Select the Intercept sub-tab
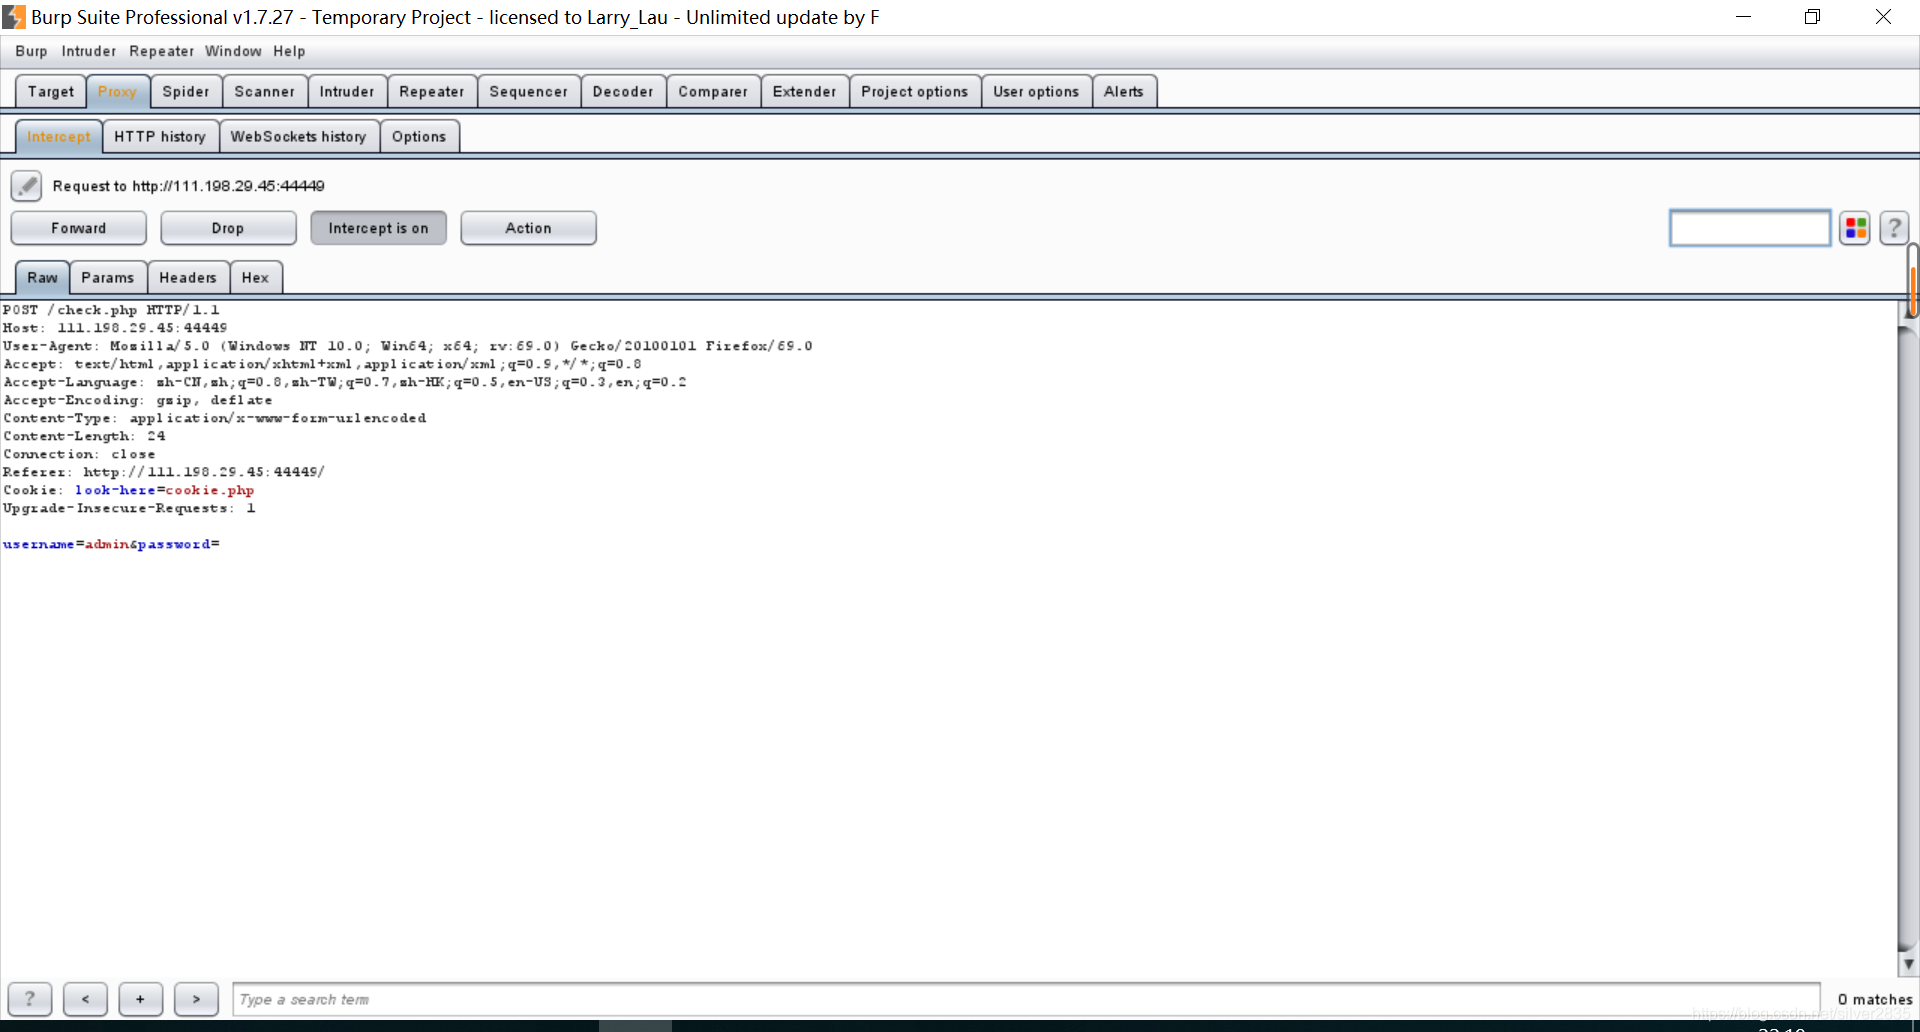Screen dimensions: 1920x1032 [59, 136]
